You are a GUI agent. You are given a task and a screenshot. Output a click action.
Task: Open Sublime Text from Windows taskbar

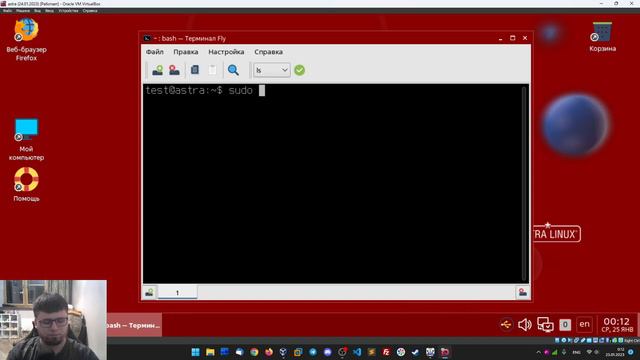click(x=371, y=352)
